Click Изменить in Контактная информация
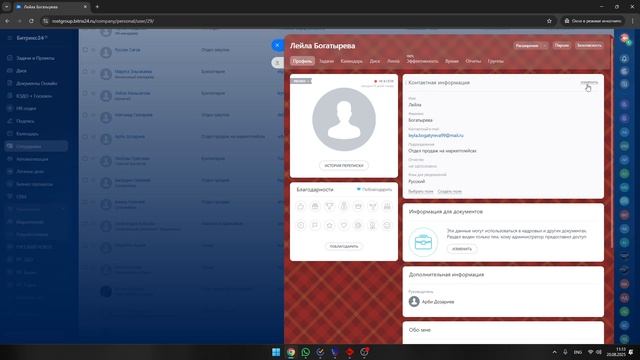640x360 pixels. [x=589, y=82]
